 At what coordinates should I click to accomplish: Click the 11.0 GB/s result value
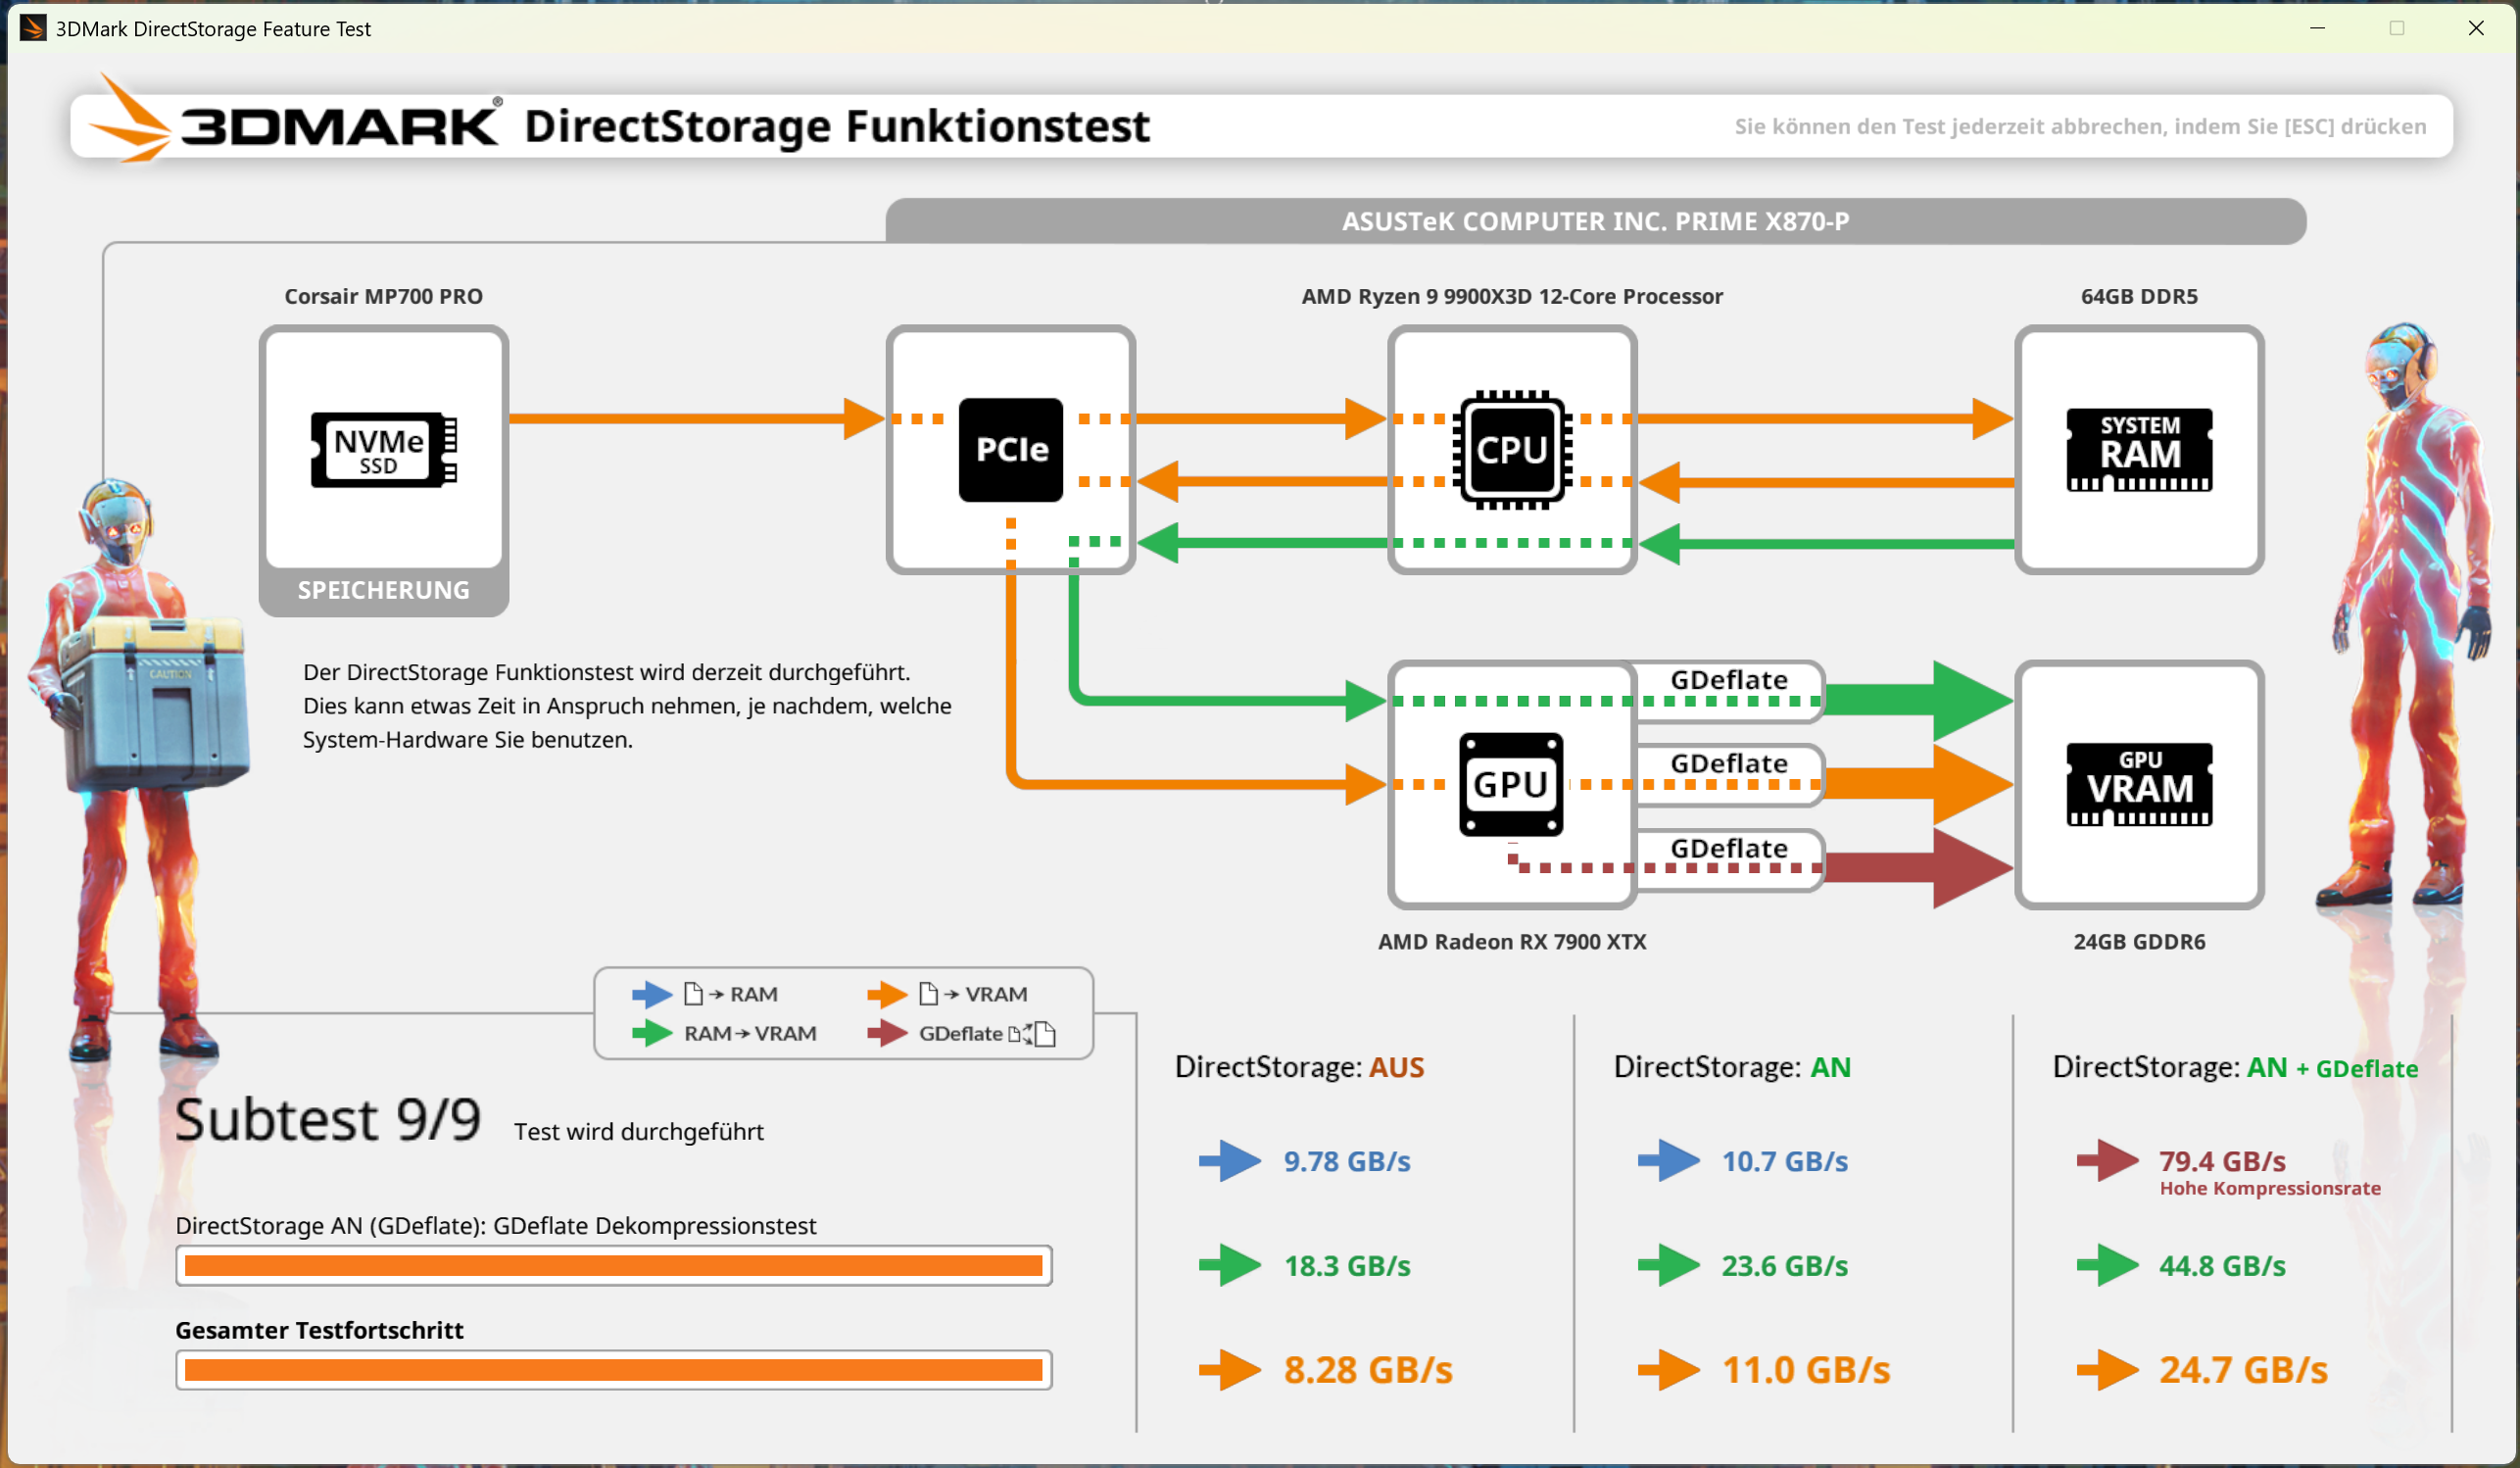coord(1806,1370)
